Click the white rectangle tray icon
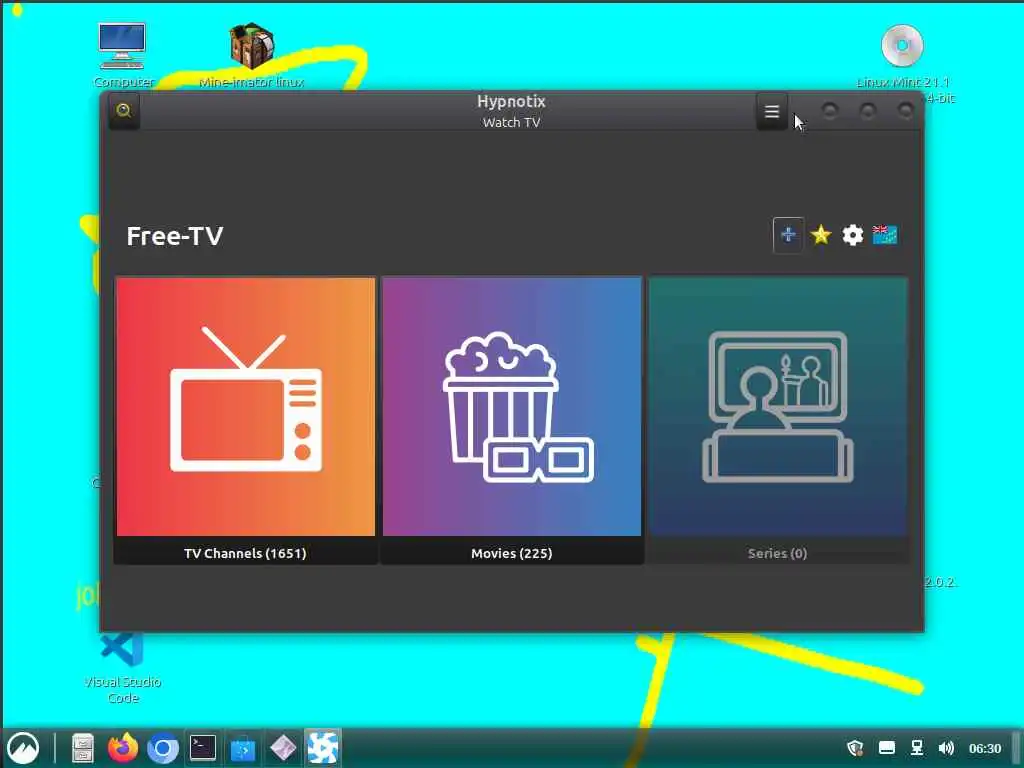Screen dimensions: 1024x768 tap(887, 748)
